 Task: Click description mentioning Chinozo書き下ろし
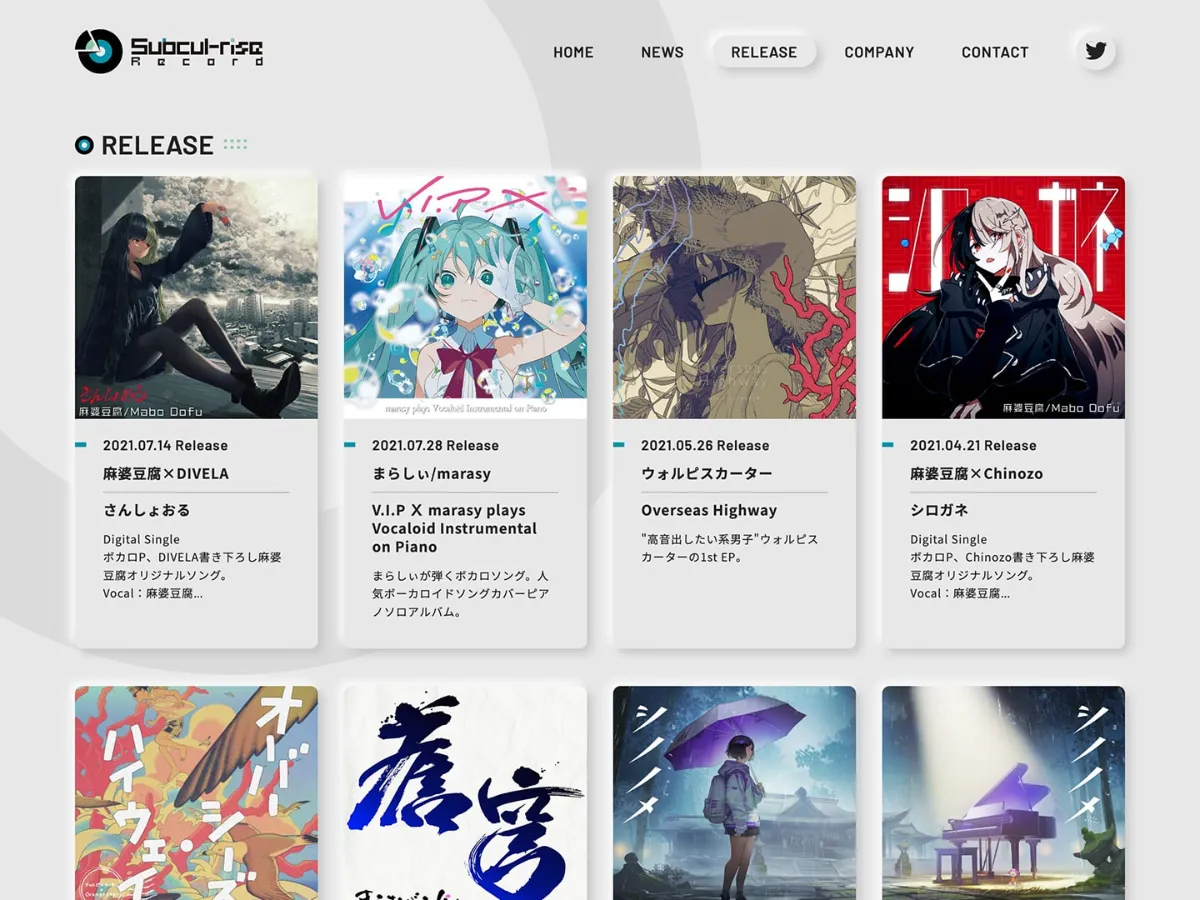(1002, 566)
